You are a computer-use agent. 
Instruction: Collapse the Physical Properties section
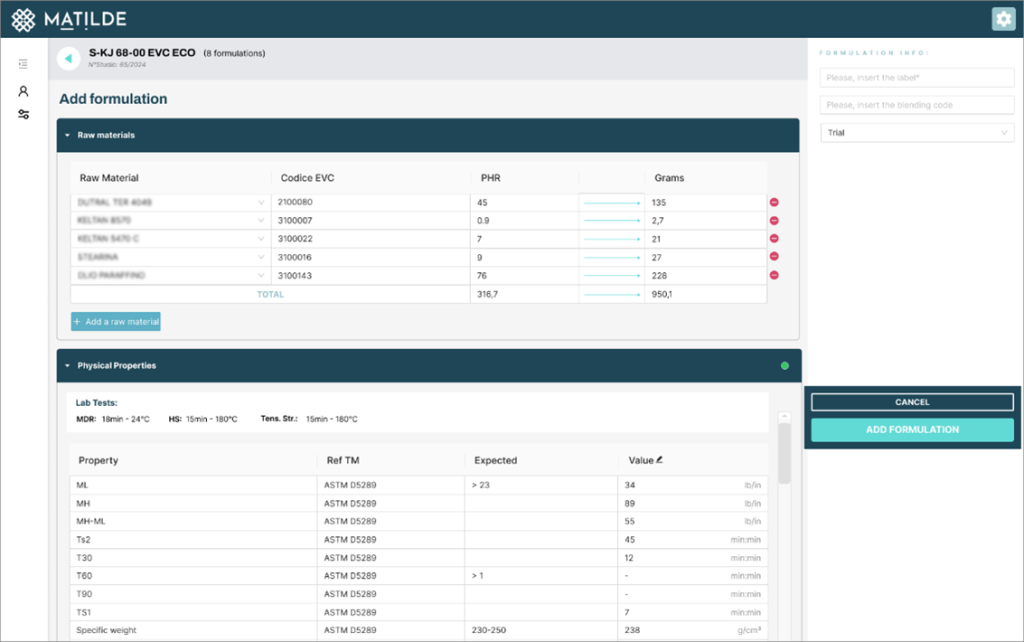tap(67, 366)
